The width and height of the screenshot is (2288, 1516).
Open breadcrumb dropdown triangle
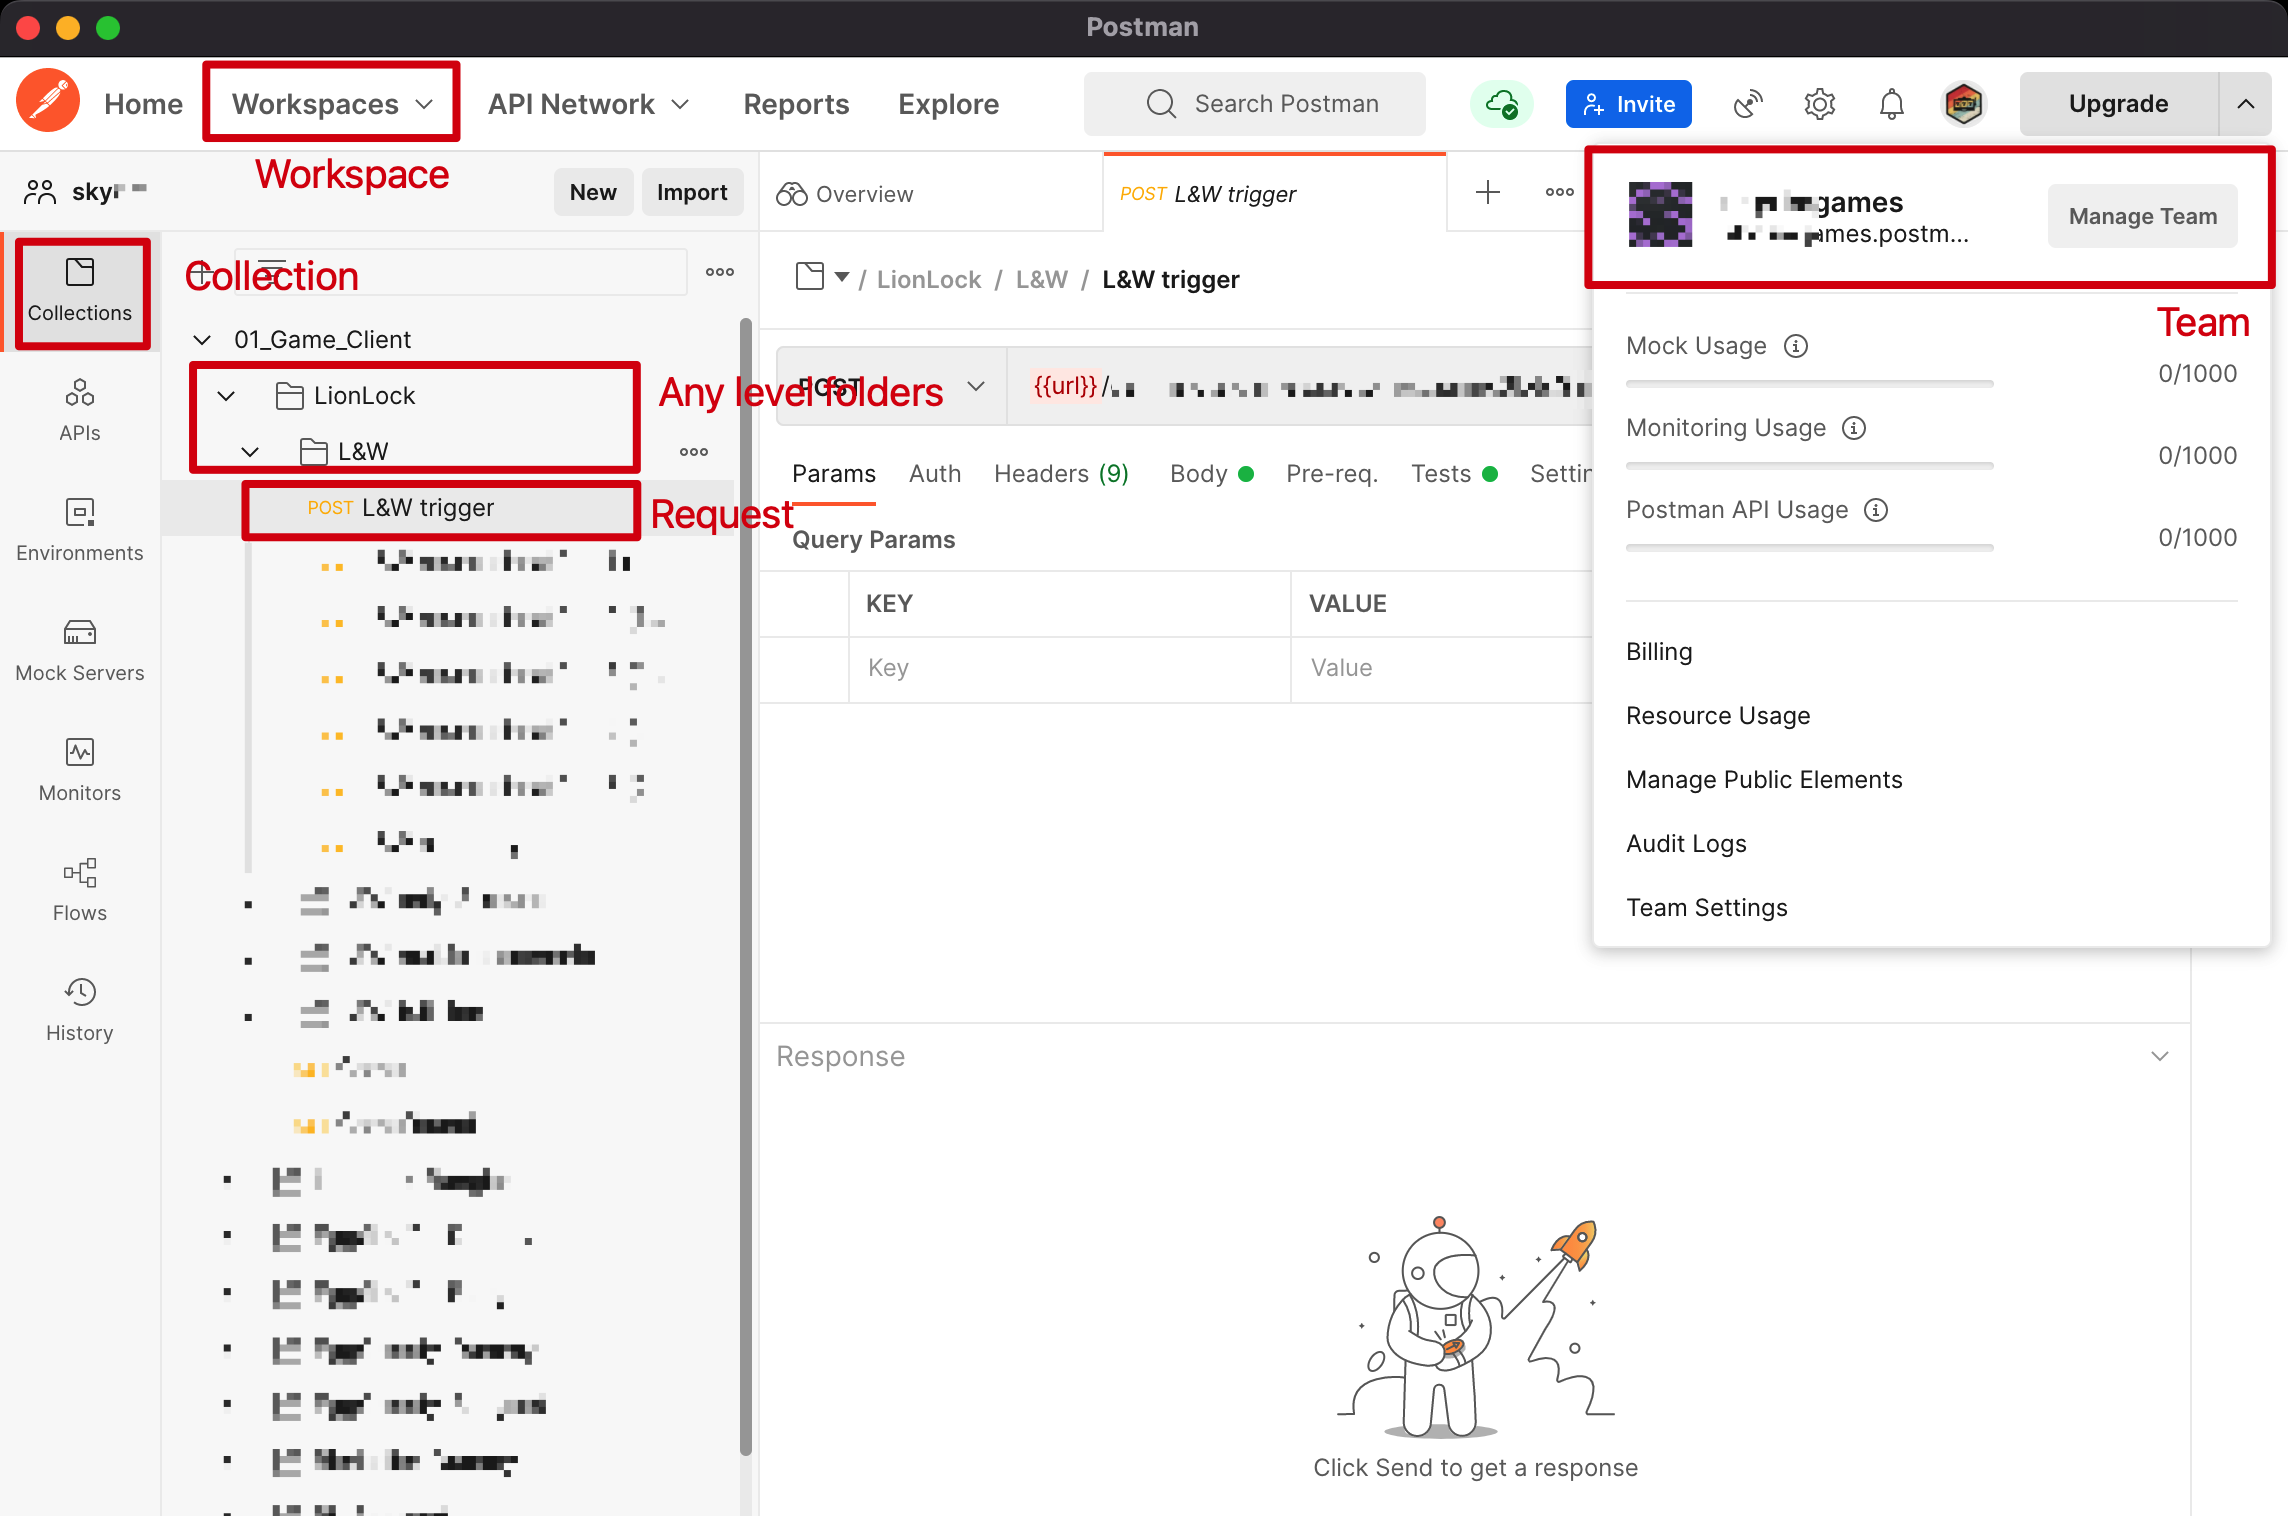coord(842,277)
